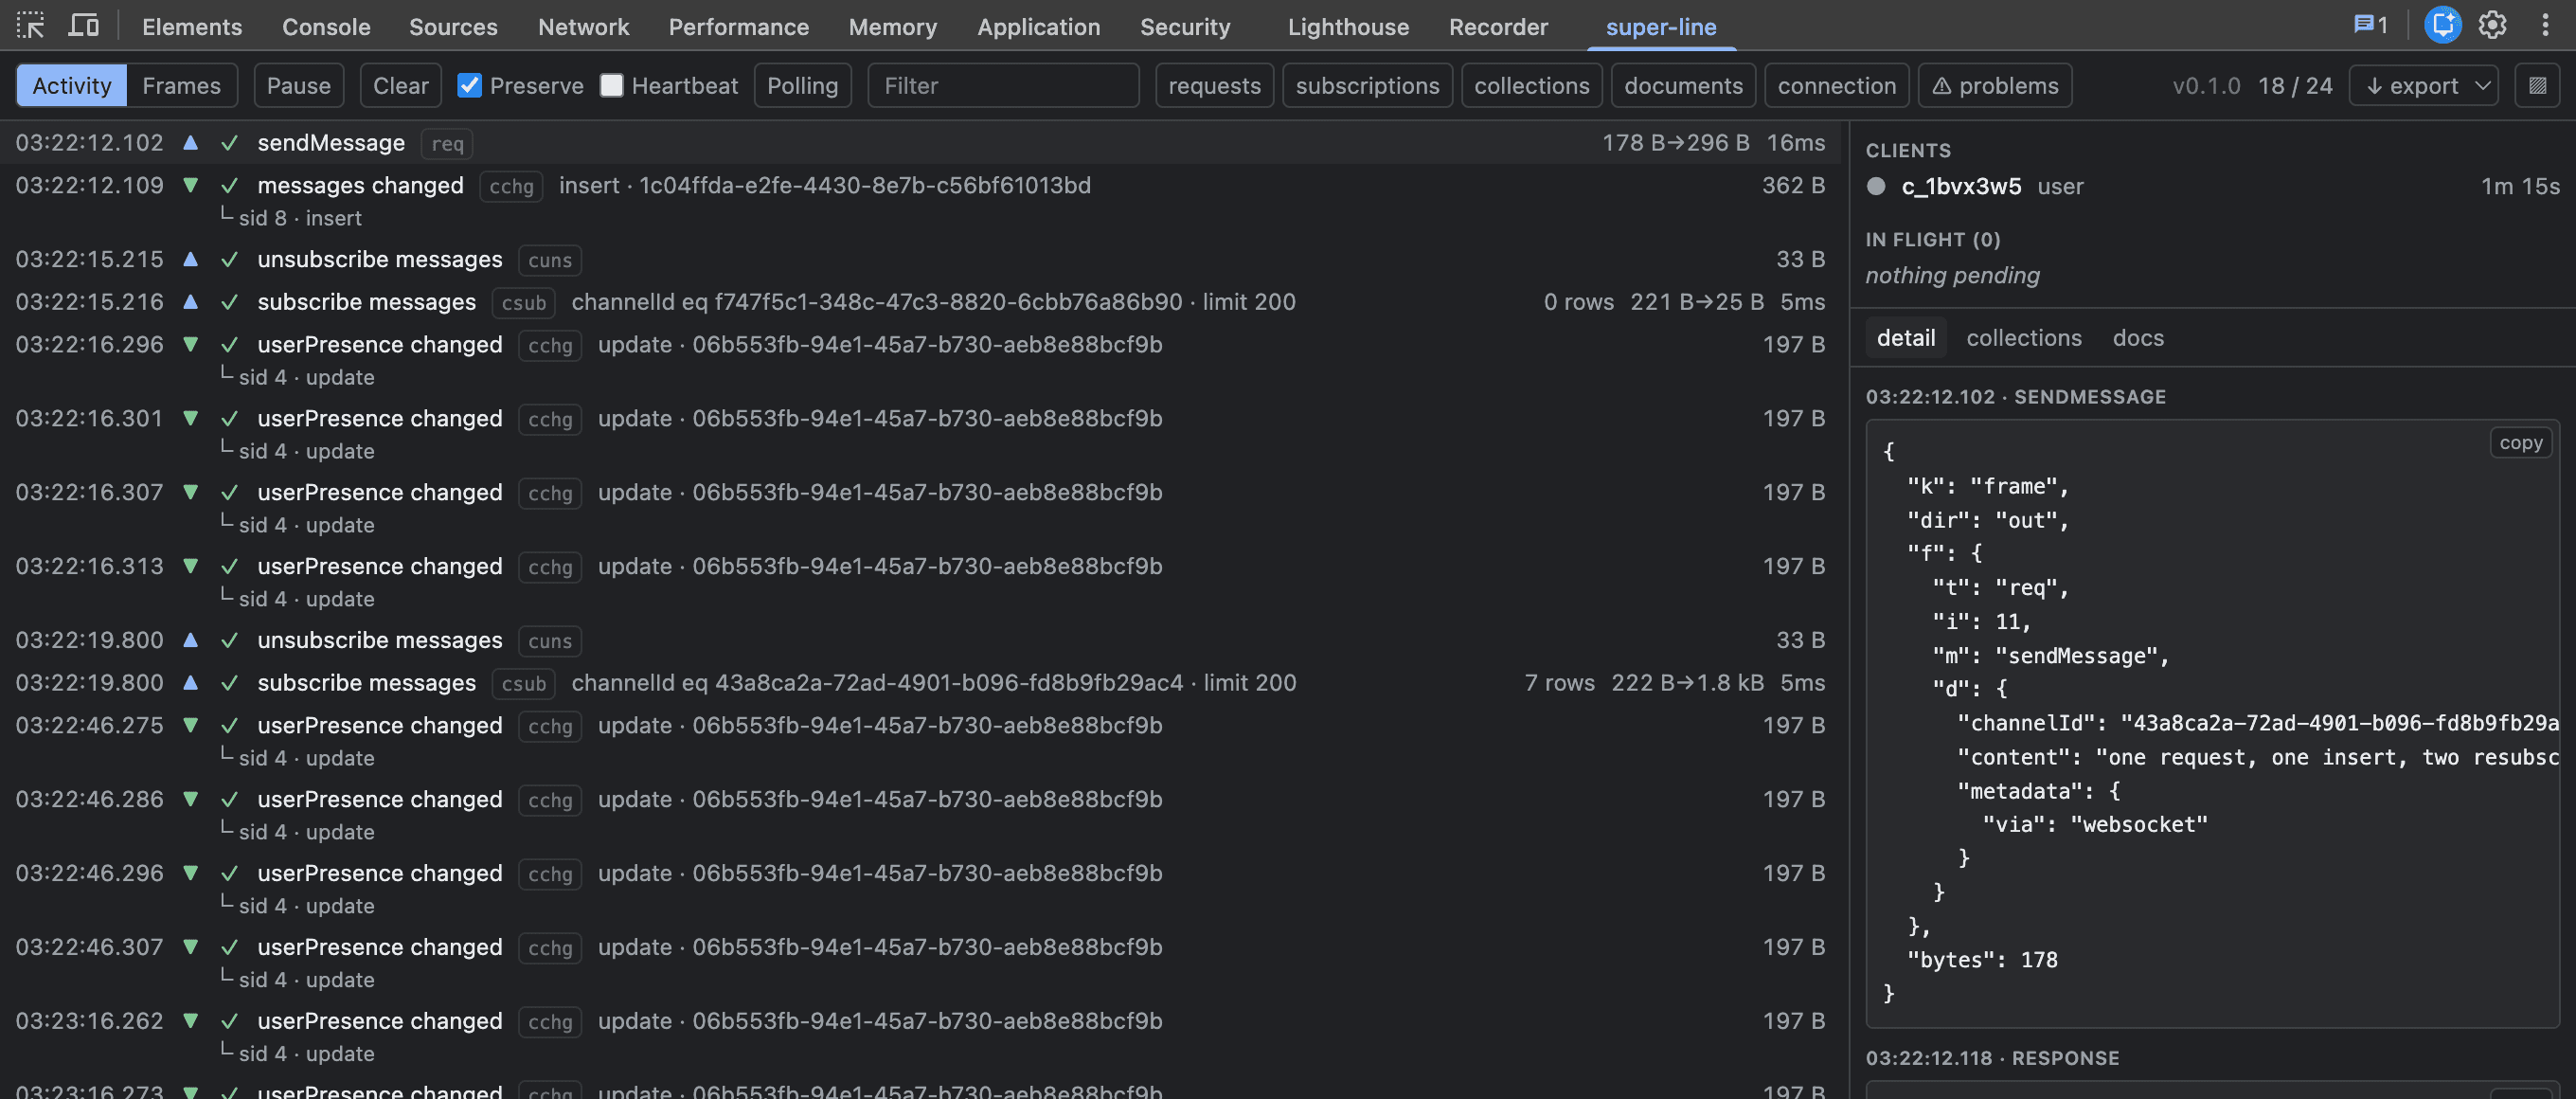Image resolution: width=2576 pixels, height=1099 pixels.
Task: Click the checkmark at 03:23:16.262
Action: tap(229, 1022)
